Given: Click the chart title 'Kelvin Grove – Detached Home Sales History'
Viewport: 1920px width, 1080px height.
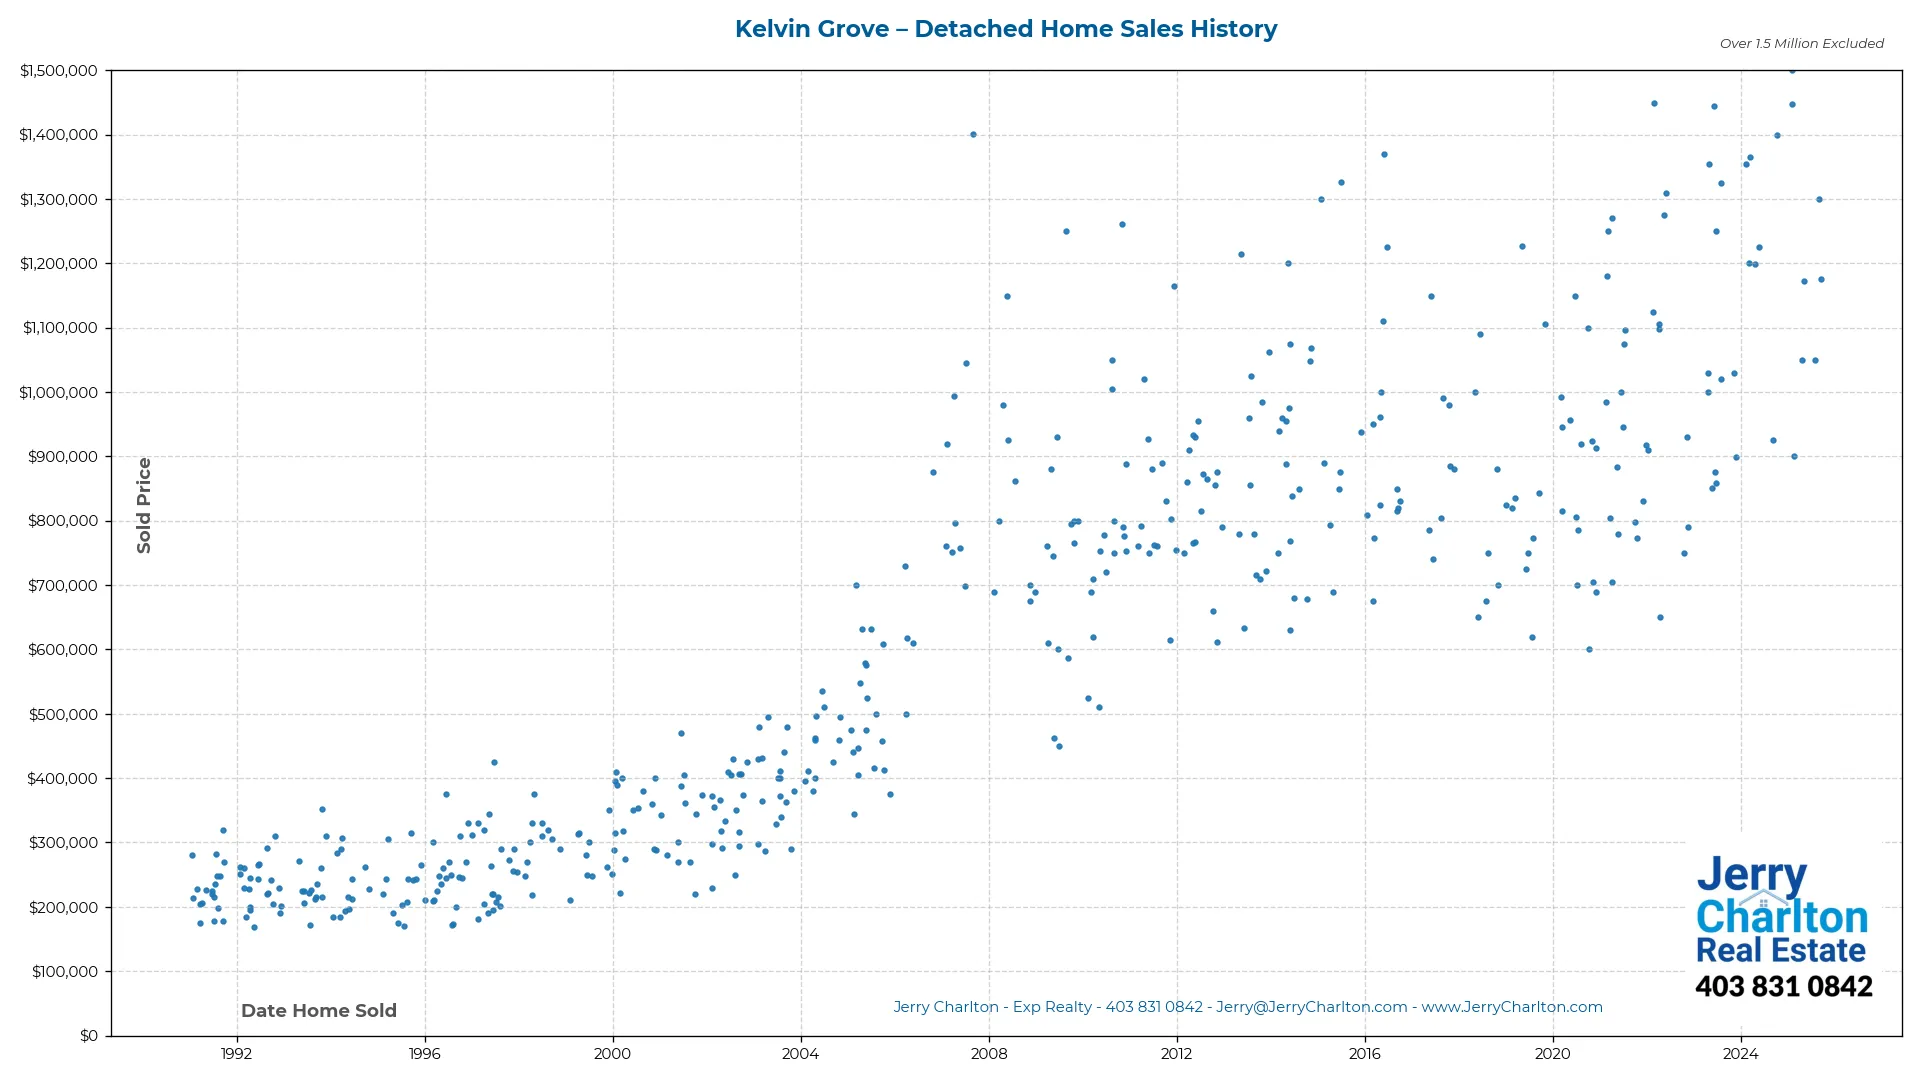Looking at the screenshot, I should [1006, 29].
